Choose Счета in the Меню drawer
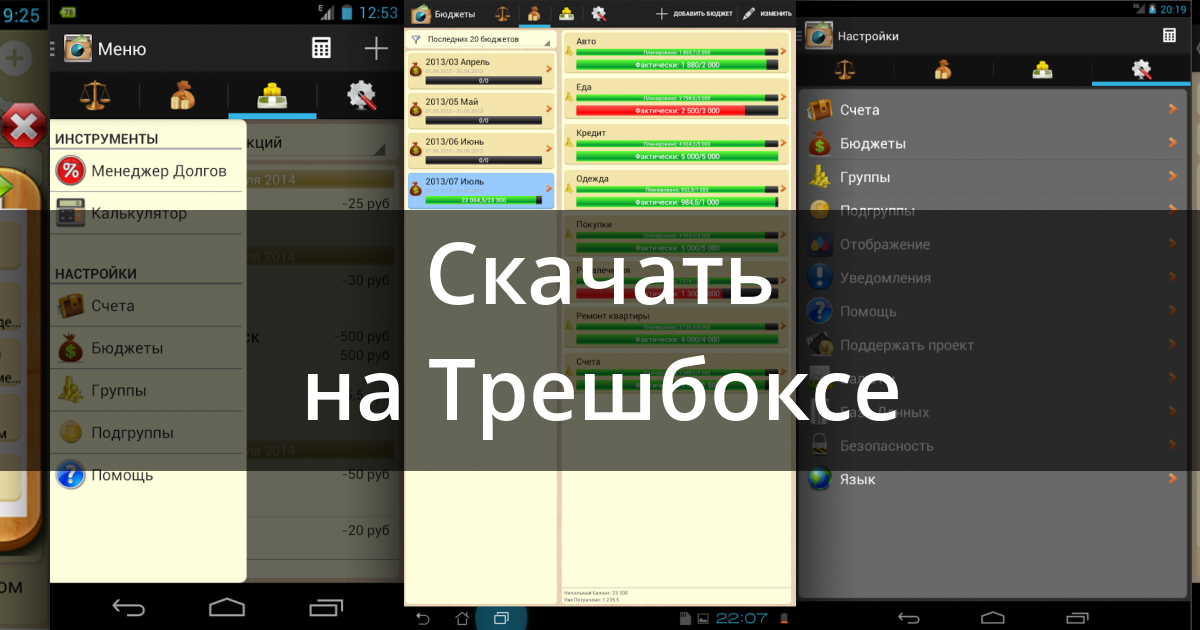 pyautogui.click(x=147, y=306)
